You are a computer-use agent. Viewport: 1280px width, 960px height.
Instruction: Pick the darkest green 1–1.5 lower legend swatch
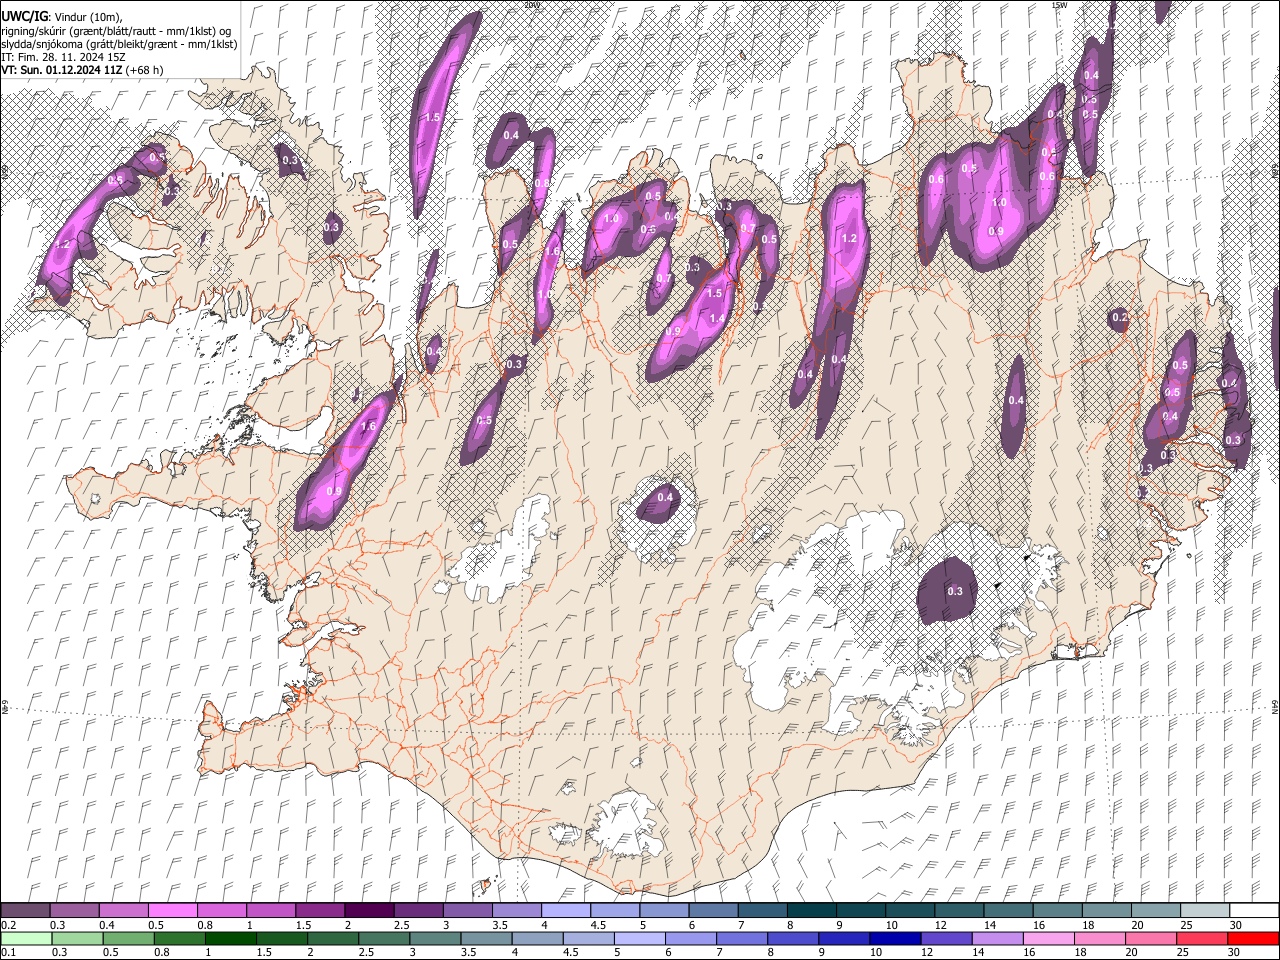tap(231, 939)
